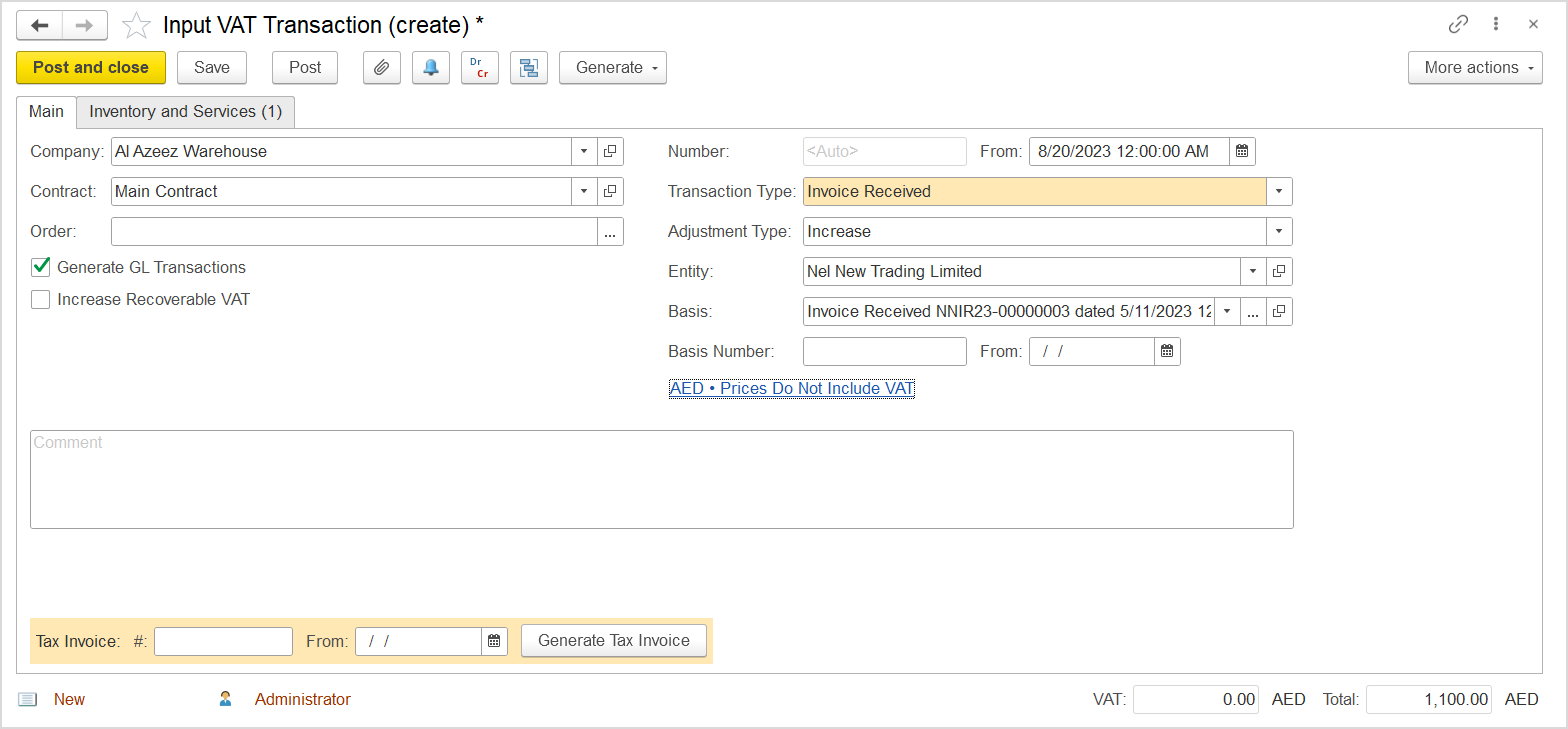Click Generate Tax Invoice button
Screen dimensions: 1568x729
point(614,641)
